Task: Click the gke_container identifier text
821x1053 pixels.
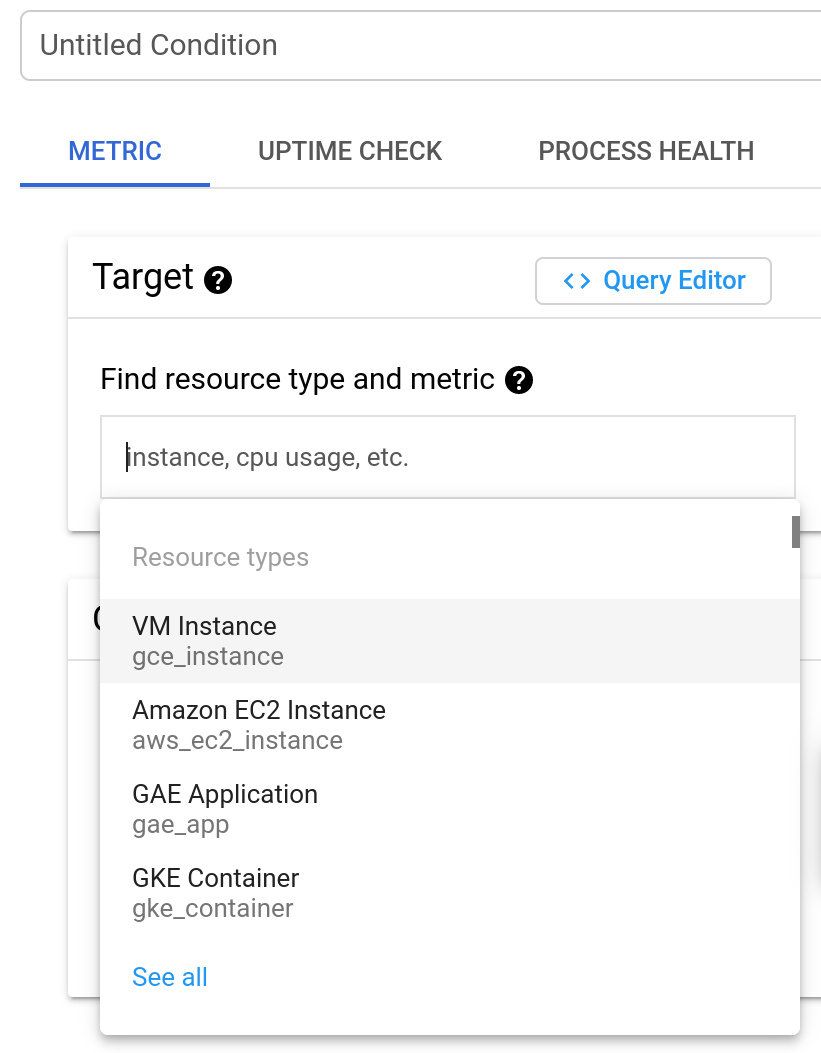Action: (213, 909)
